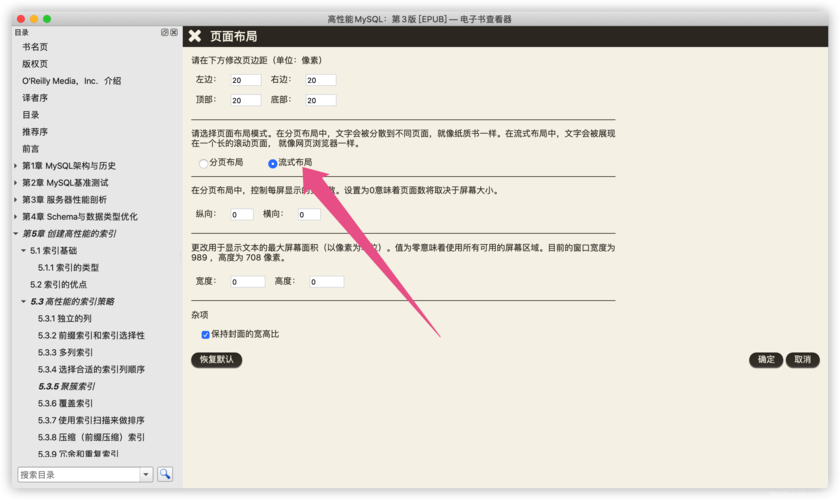Click the green fullscreen window button
This screenshot has height=500, width=840.
point(47,19)
